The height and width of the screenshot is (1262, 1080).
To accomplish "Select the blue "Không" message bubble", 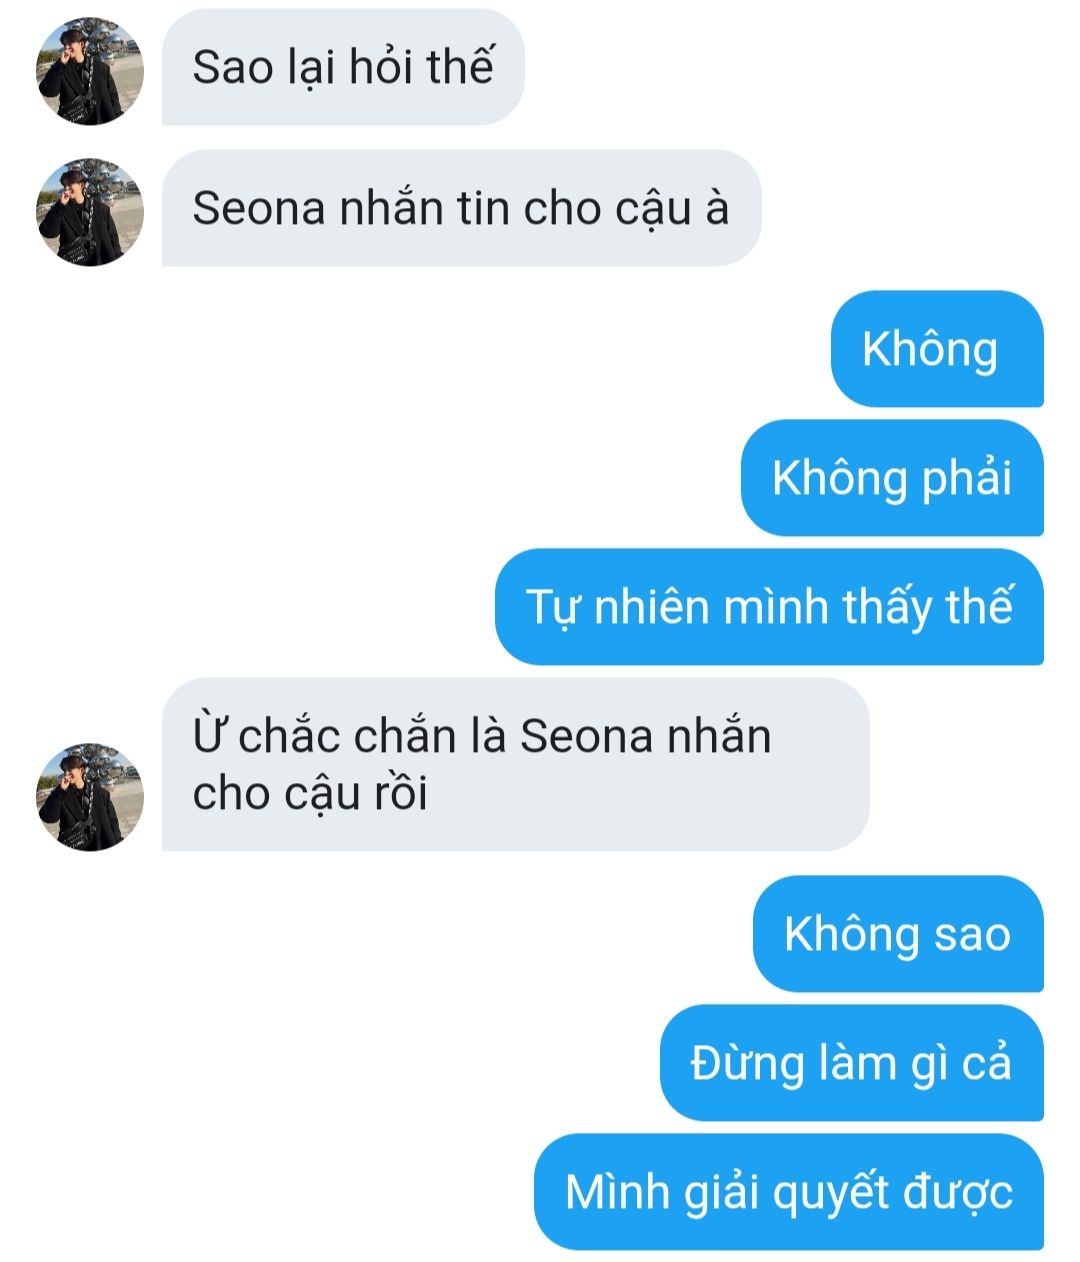I will 937,349.
